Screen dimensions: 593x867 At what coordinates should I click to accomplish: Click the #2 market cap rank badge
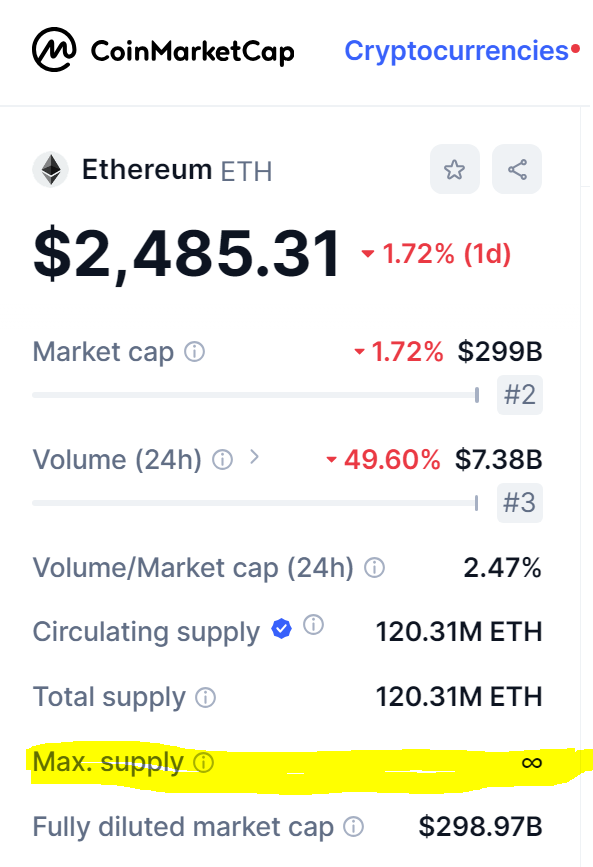pyautogui.click(x=519, y=395)
